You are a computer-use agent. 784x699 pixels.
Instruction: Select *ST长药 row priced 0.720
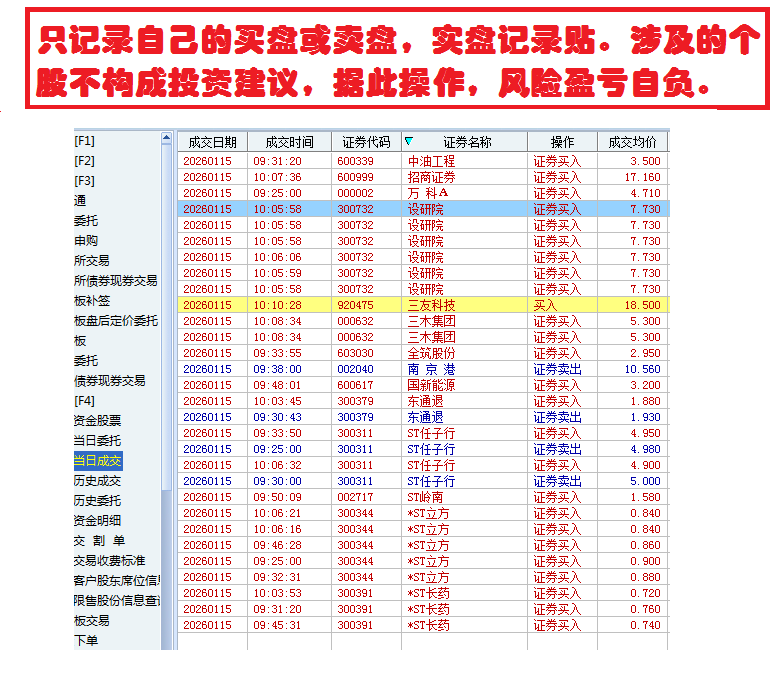(x=423, y=593)
